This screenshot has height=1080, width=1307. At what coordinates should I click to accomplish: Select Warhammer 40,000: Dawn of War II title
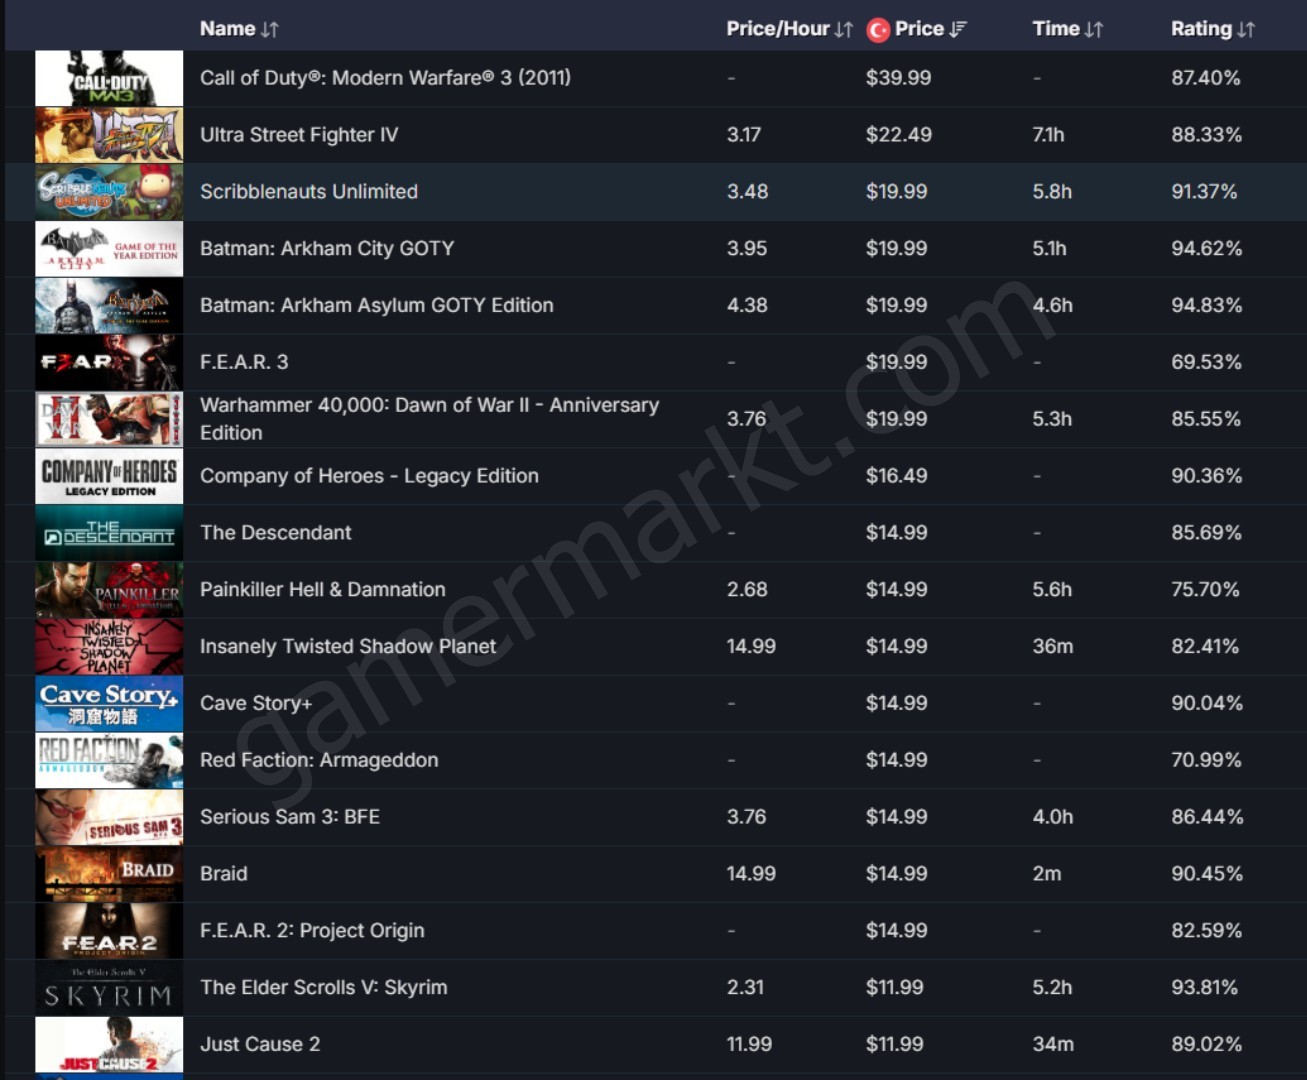pyautogui.click(x=429, y=419)
